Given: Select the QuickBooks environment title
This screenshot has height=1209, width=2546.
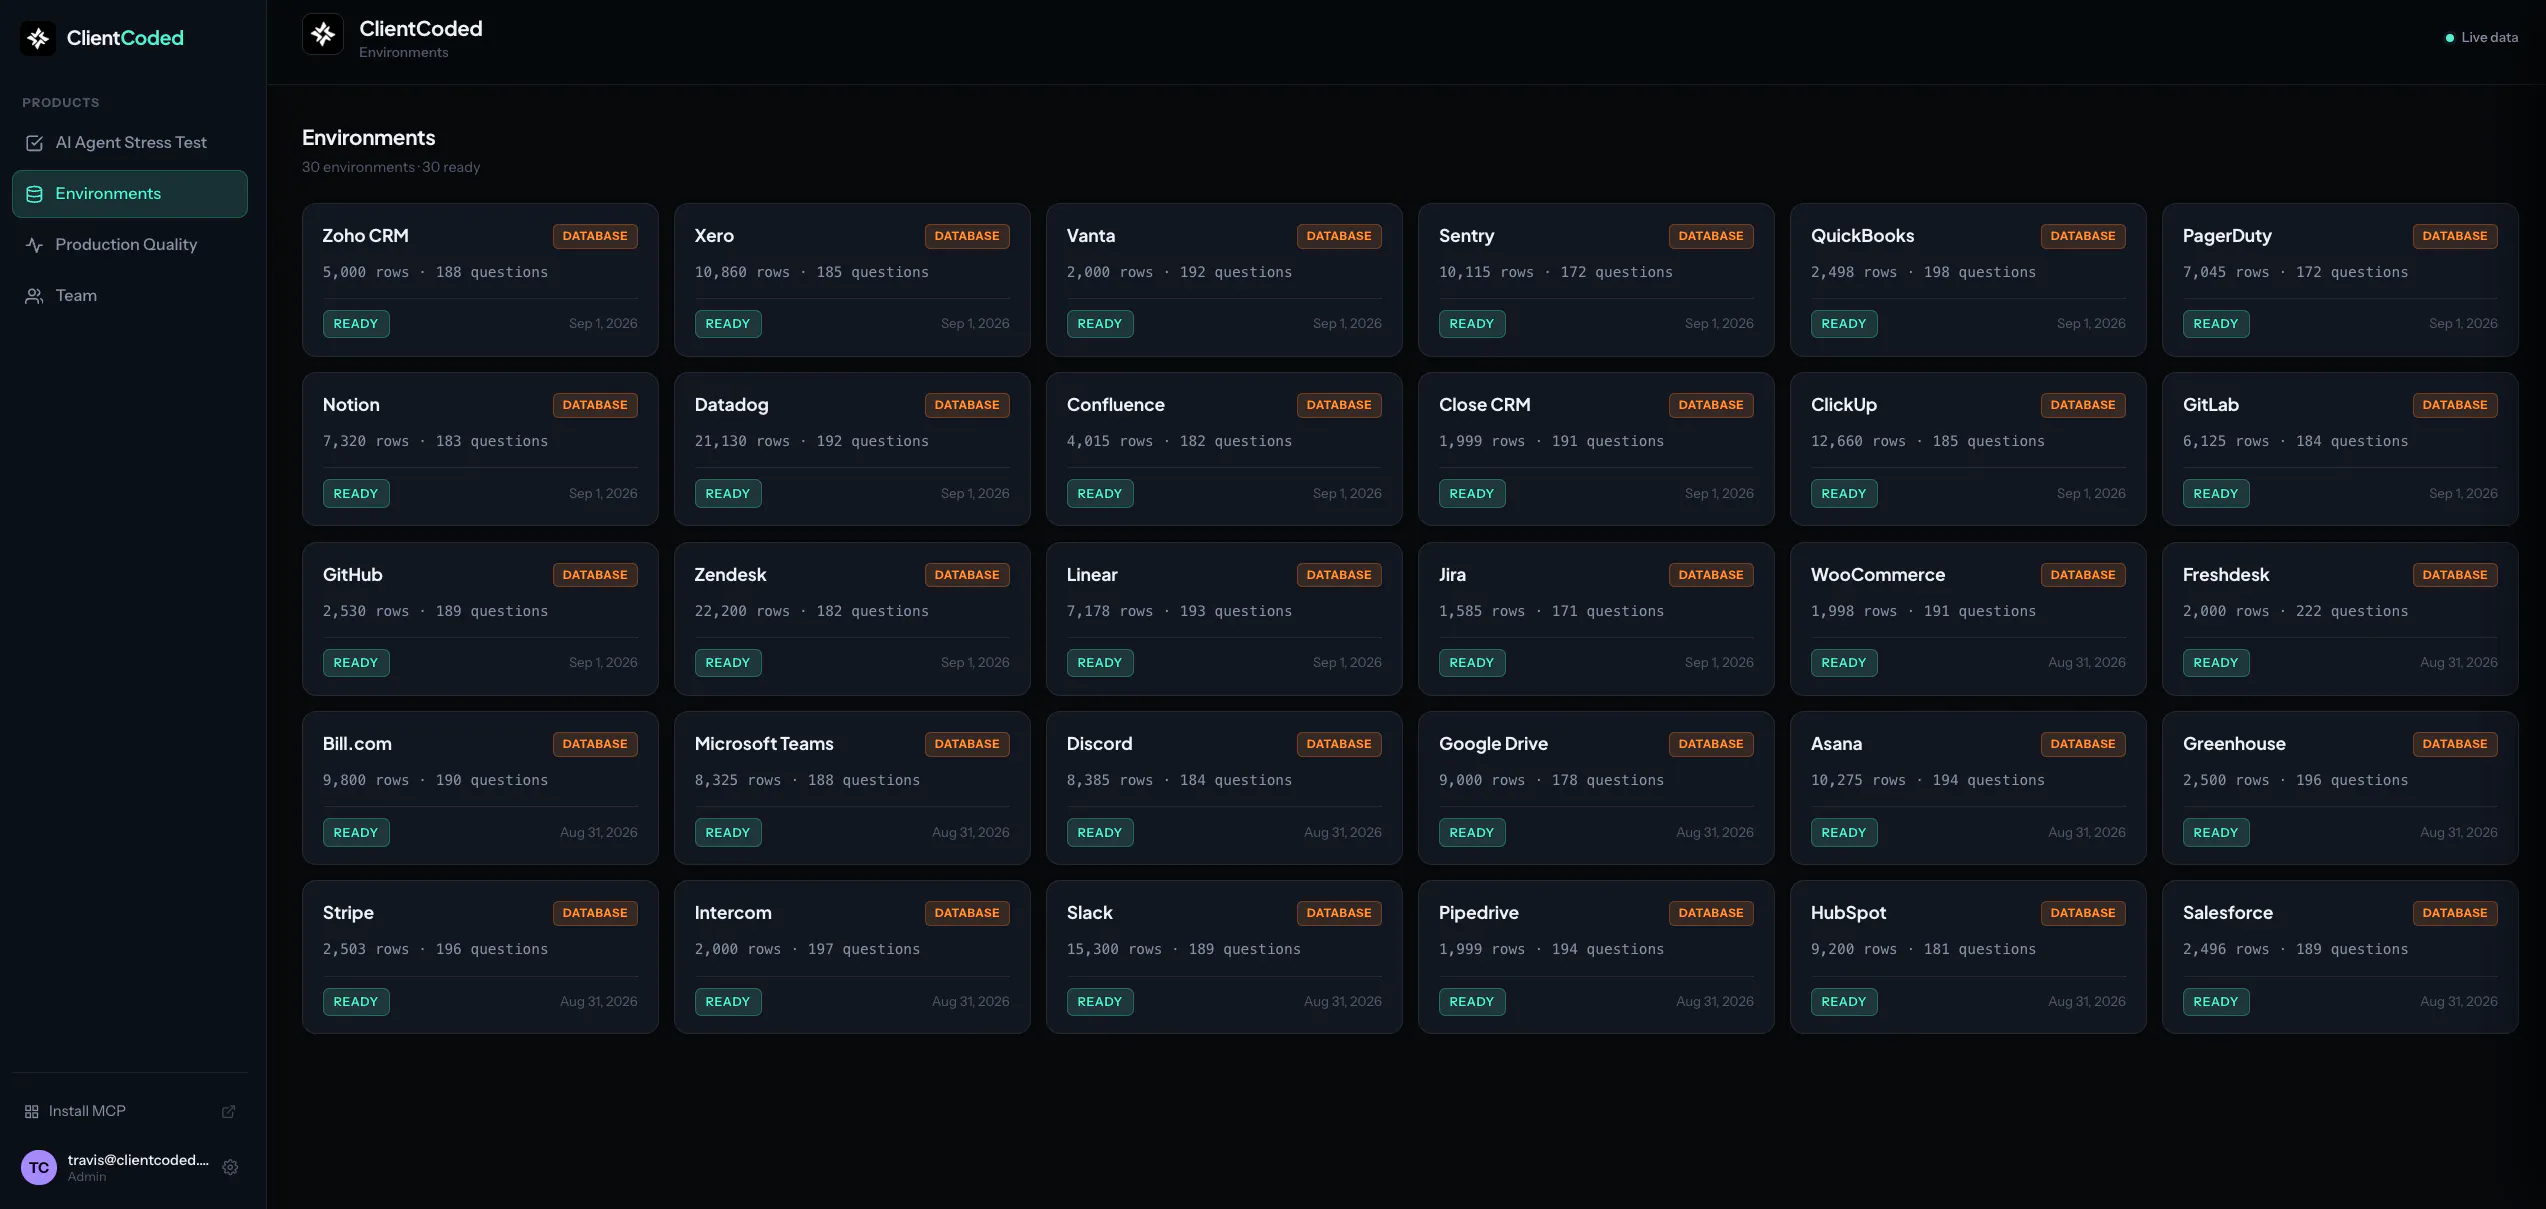Looking at the screenshot, I should [1862, 236].
